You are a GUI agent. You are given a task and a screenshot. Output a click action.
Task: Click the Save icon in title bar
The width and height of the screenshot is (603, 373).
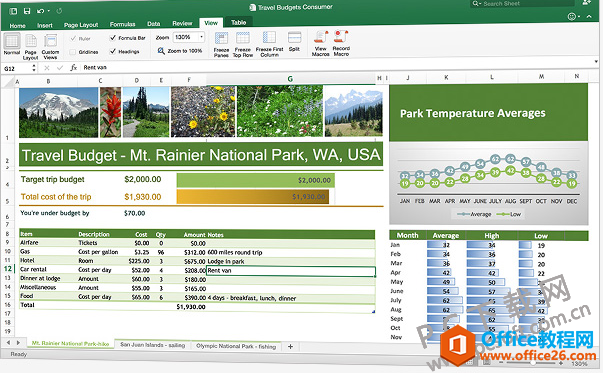click(27, 11)
